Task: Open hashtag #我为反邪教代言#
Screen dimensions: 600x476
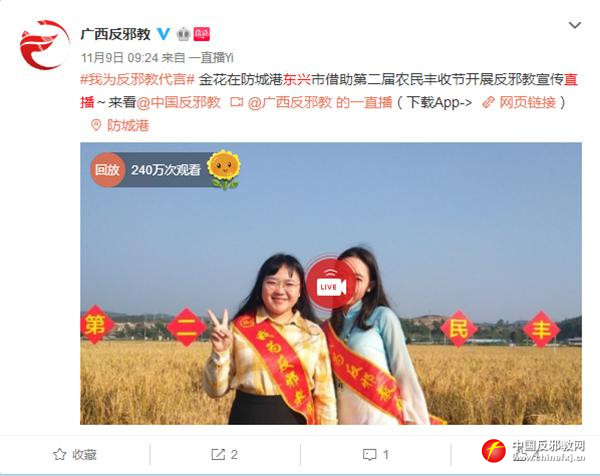Action: 137,80
